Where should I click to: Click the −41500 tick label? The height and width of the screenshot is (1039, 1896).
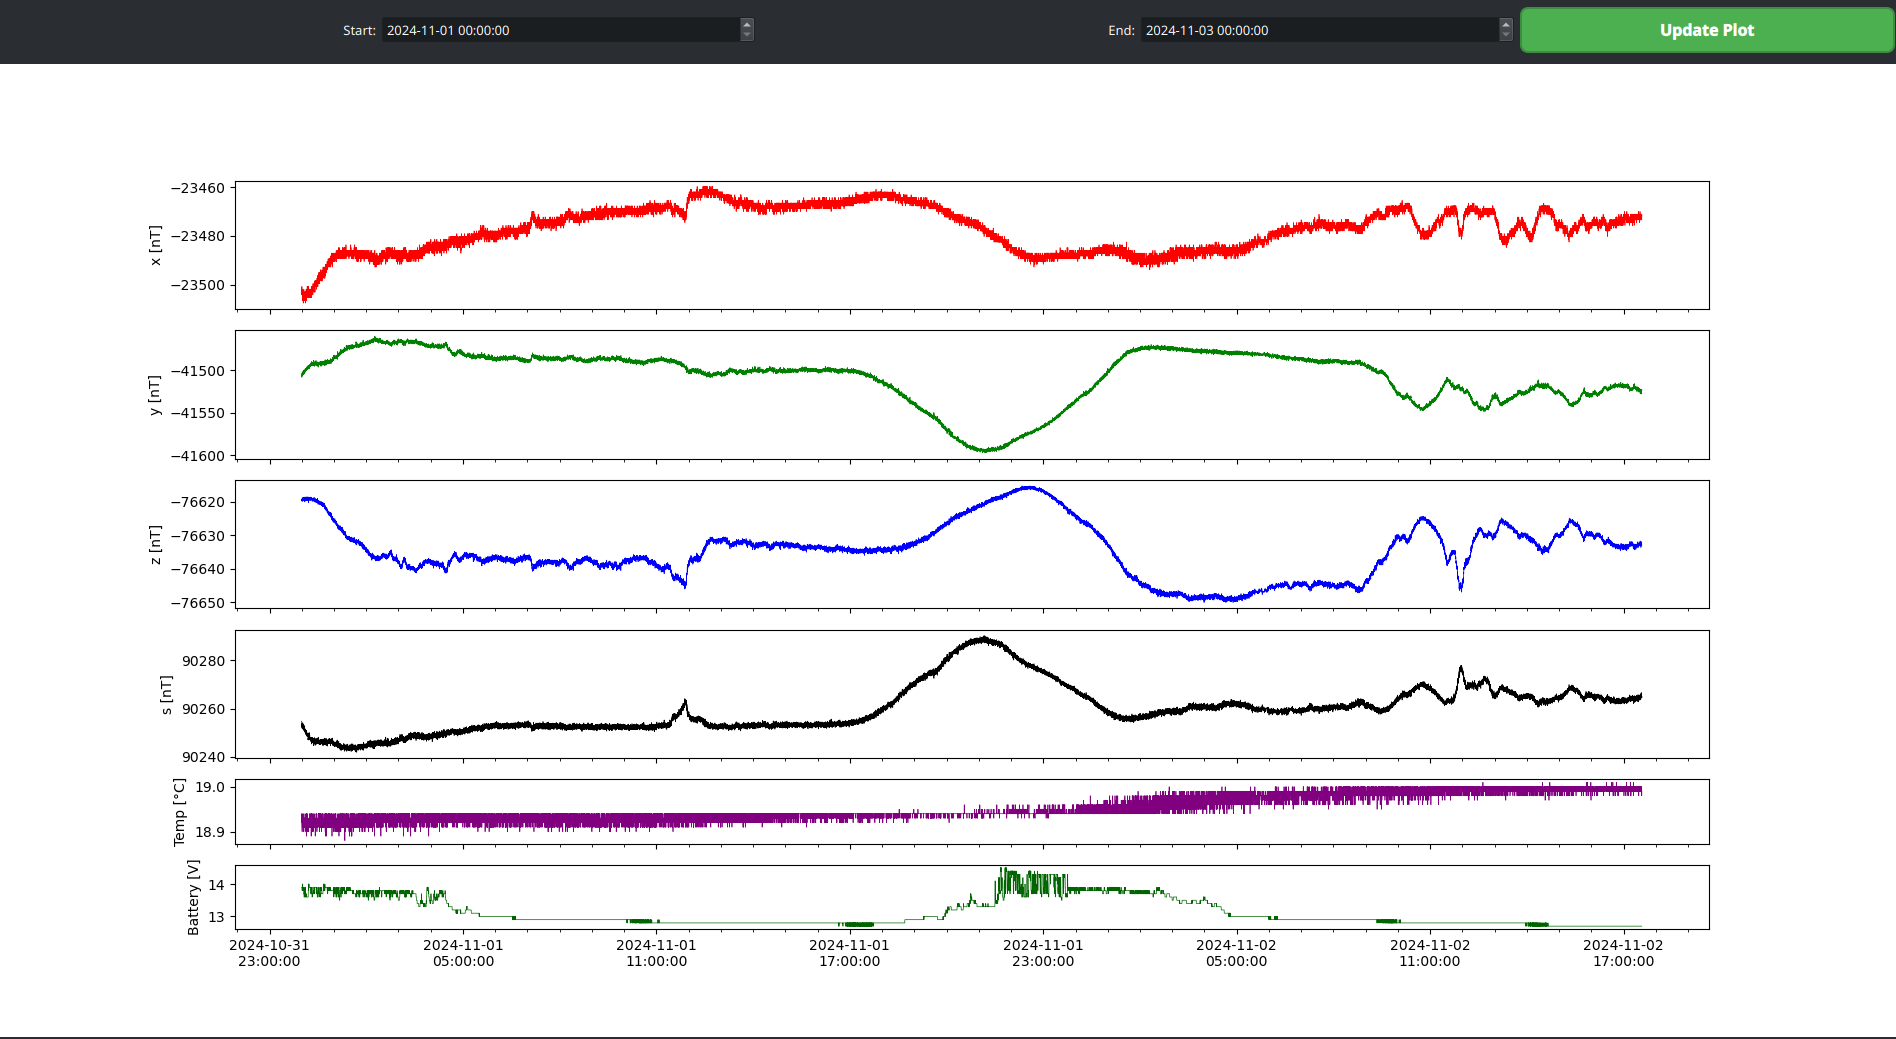click(198, 371)
